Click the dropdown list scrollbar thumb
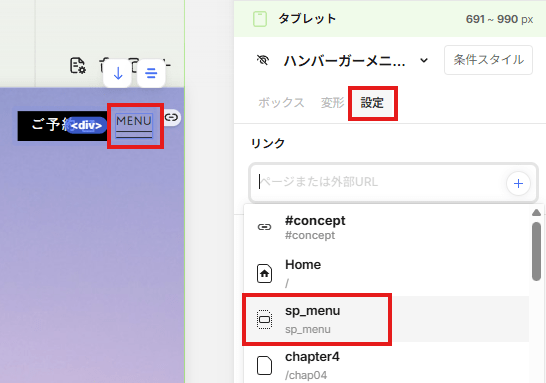 (x=536, y=251)
